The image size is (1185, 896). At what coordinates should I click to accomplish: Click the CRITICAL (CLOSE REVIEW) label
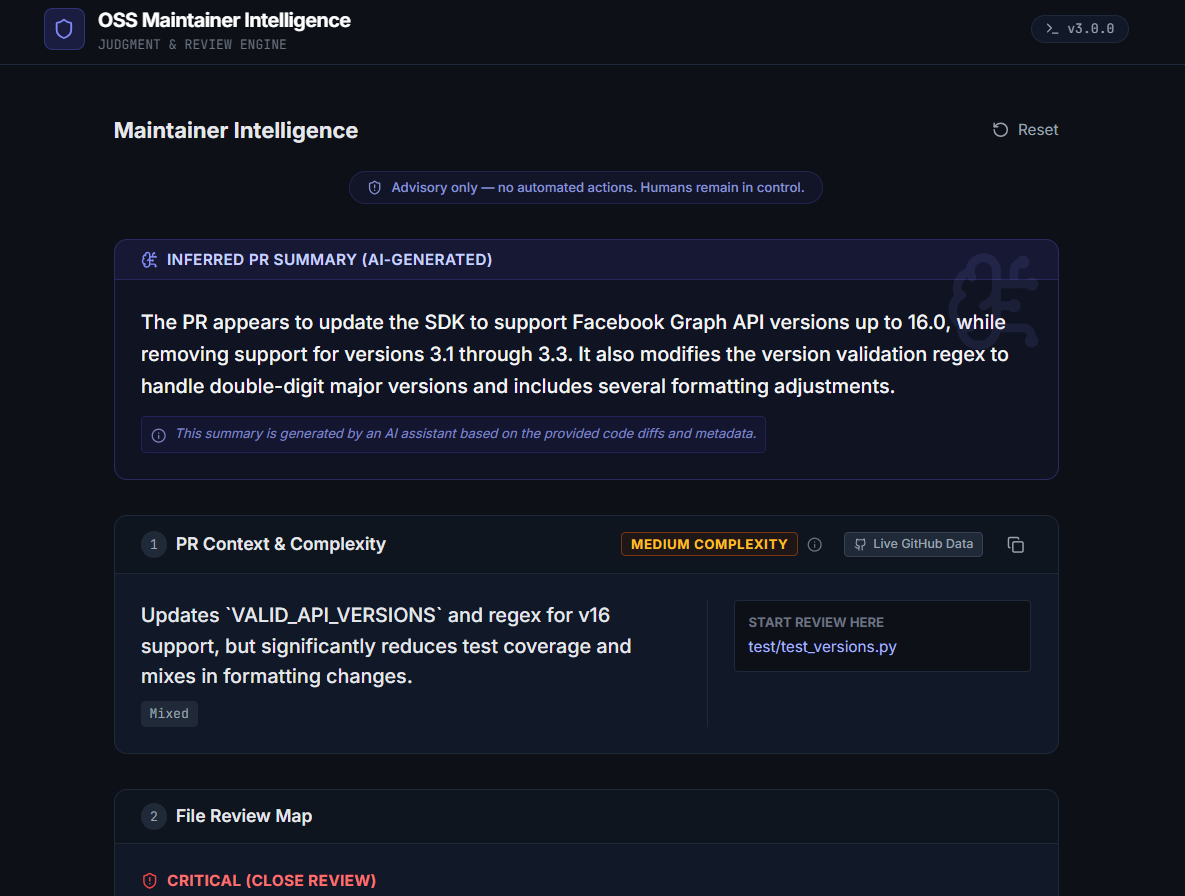pos(271,880)
